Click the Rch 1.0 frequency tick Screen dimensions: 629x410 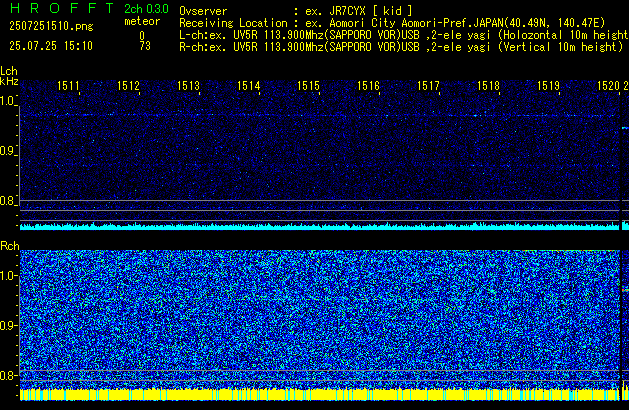8,276
